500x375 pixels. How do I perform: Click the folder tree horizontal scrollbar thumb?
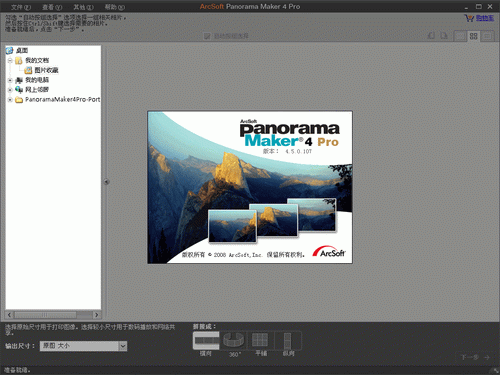click(45, 315)
